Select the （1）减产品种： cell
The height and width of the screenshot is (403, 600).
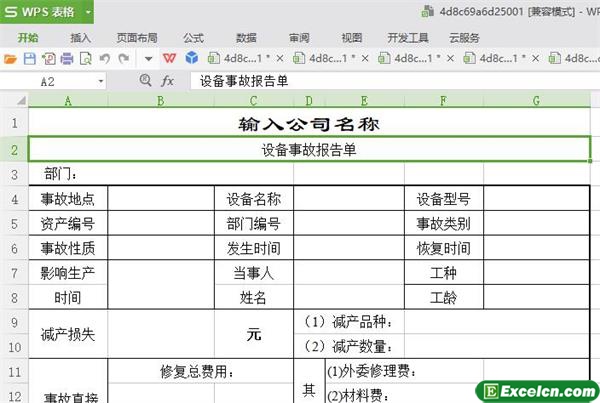tap(349, 322)
